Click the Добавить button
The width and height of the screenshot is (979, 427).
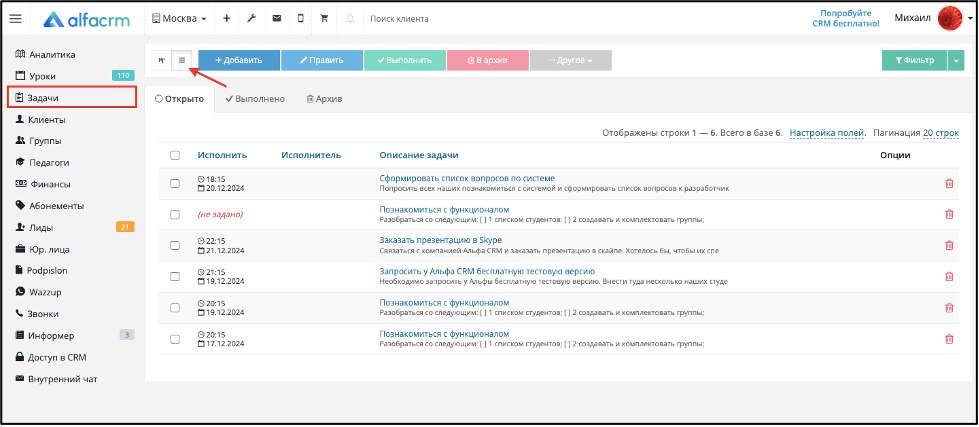[239, 61]
